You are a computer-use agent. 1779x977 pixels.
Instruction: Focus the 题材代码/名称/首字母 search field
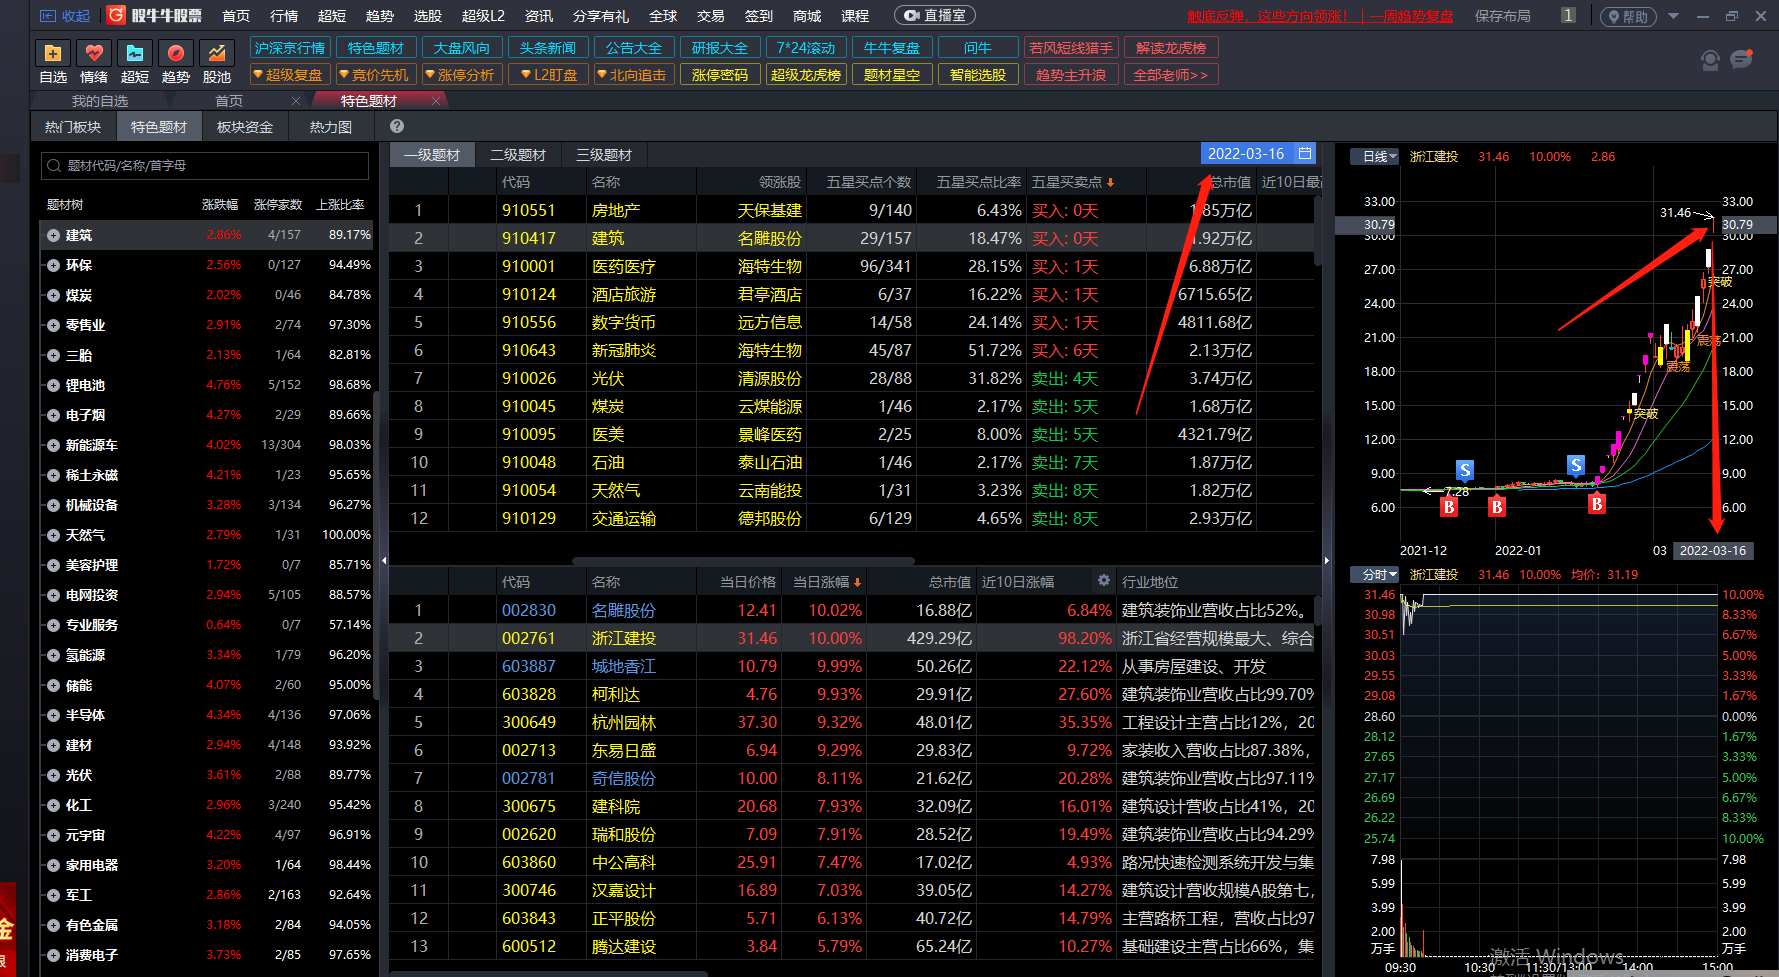point(205,166)
